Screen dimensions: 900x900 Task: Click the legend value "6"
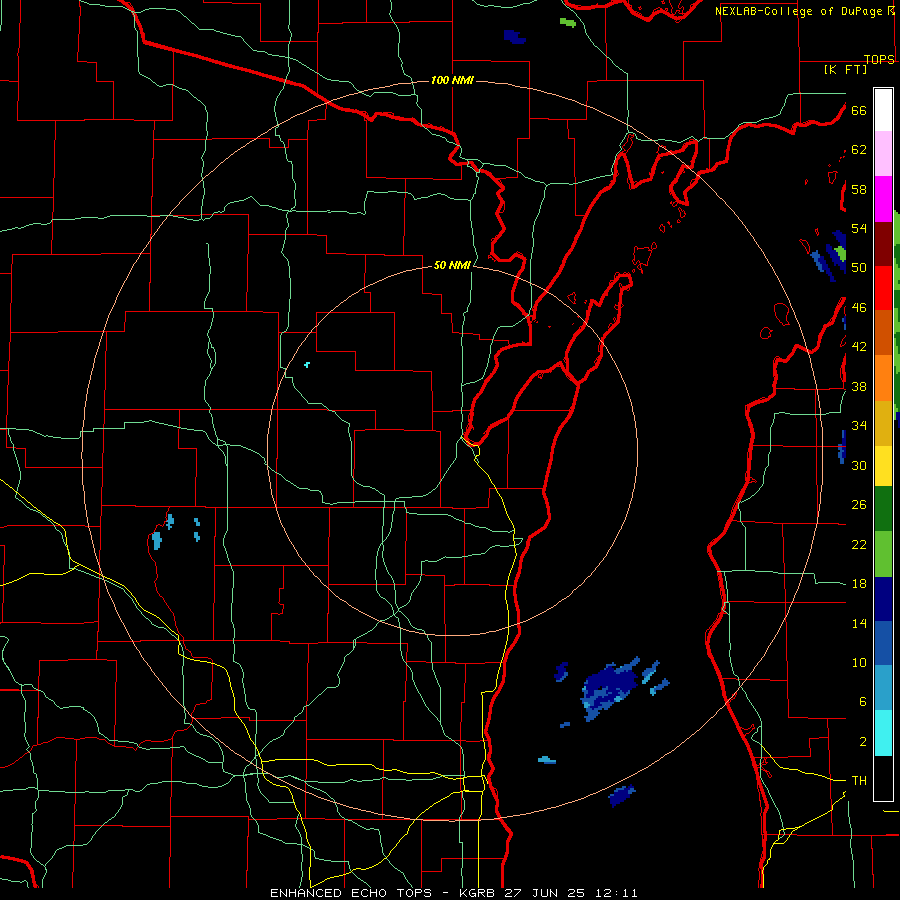point(863,702)
